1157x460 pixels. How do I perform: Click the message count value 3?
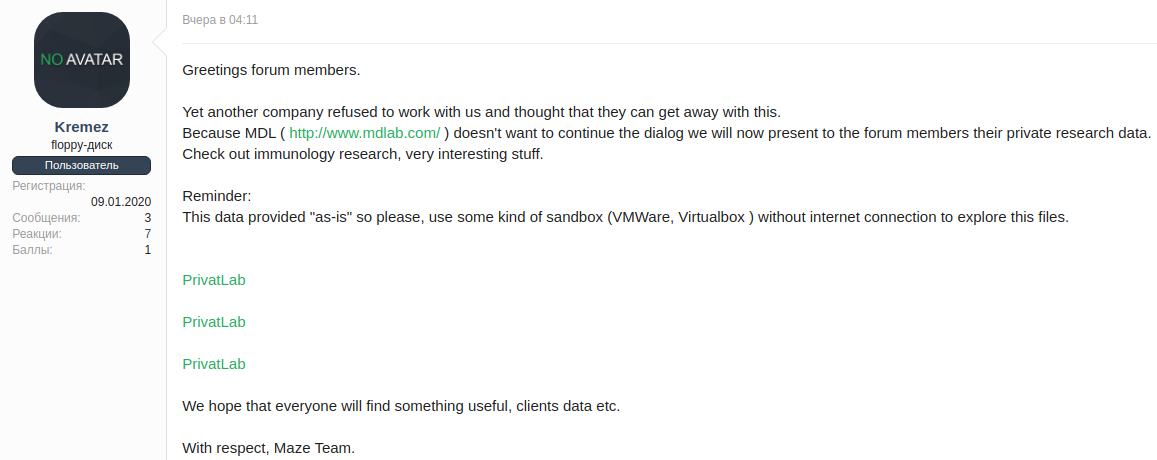[x=147, y=218]
